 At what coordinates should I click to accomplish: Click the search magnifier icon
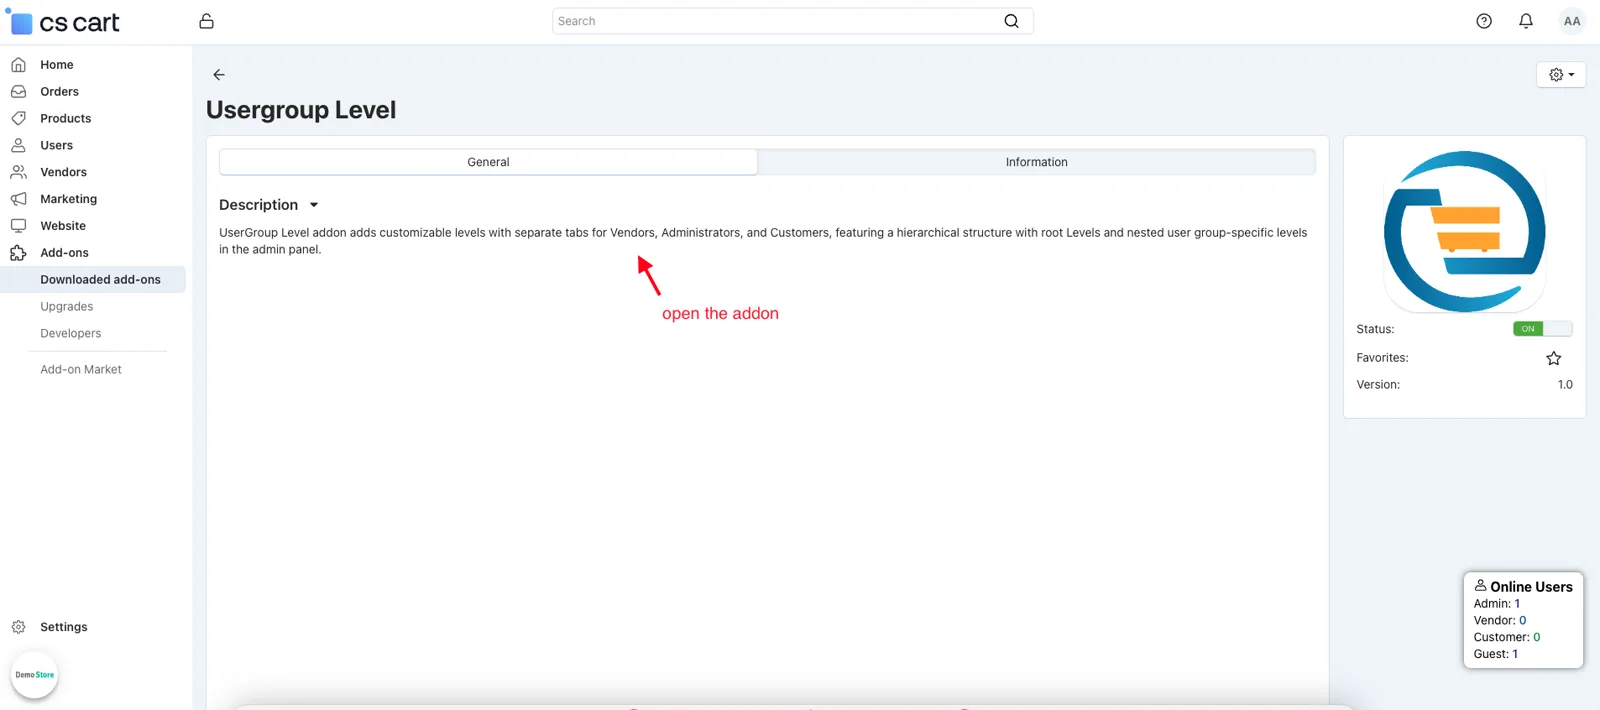pos(1011,21)
